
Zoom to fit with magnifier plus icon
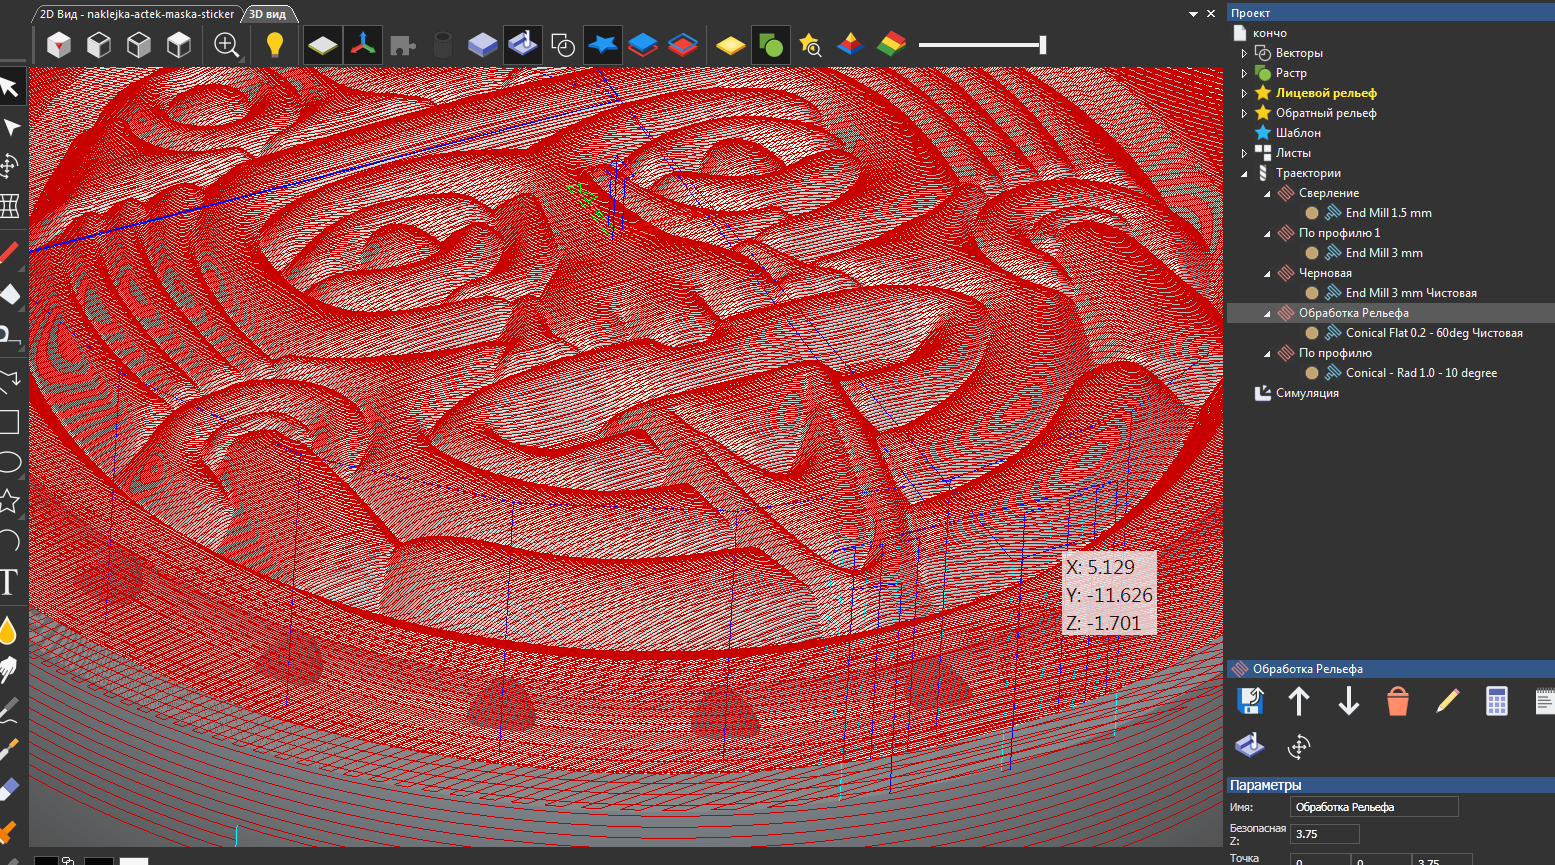pyautogui.click(x=227, y=45)
